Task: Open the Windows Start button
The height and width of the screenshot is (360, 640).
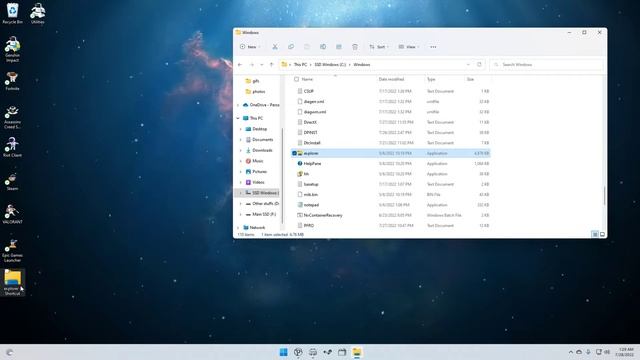Action: [x=283, y=352]
